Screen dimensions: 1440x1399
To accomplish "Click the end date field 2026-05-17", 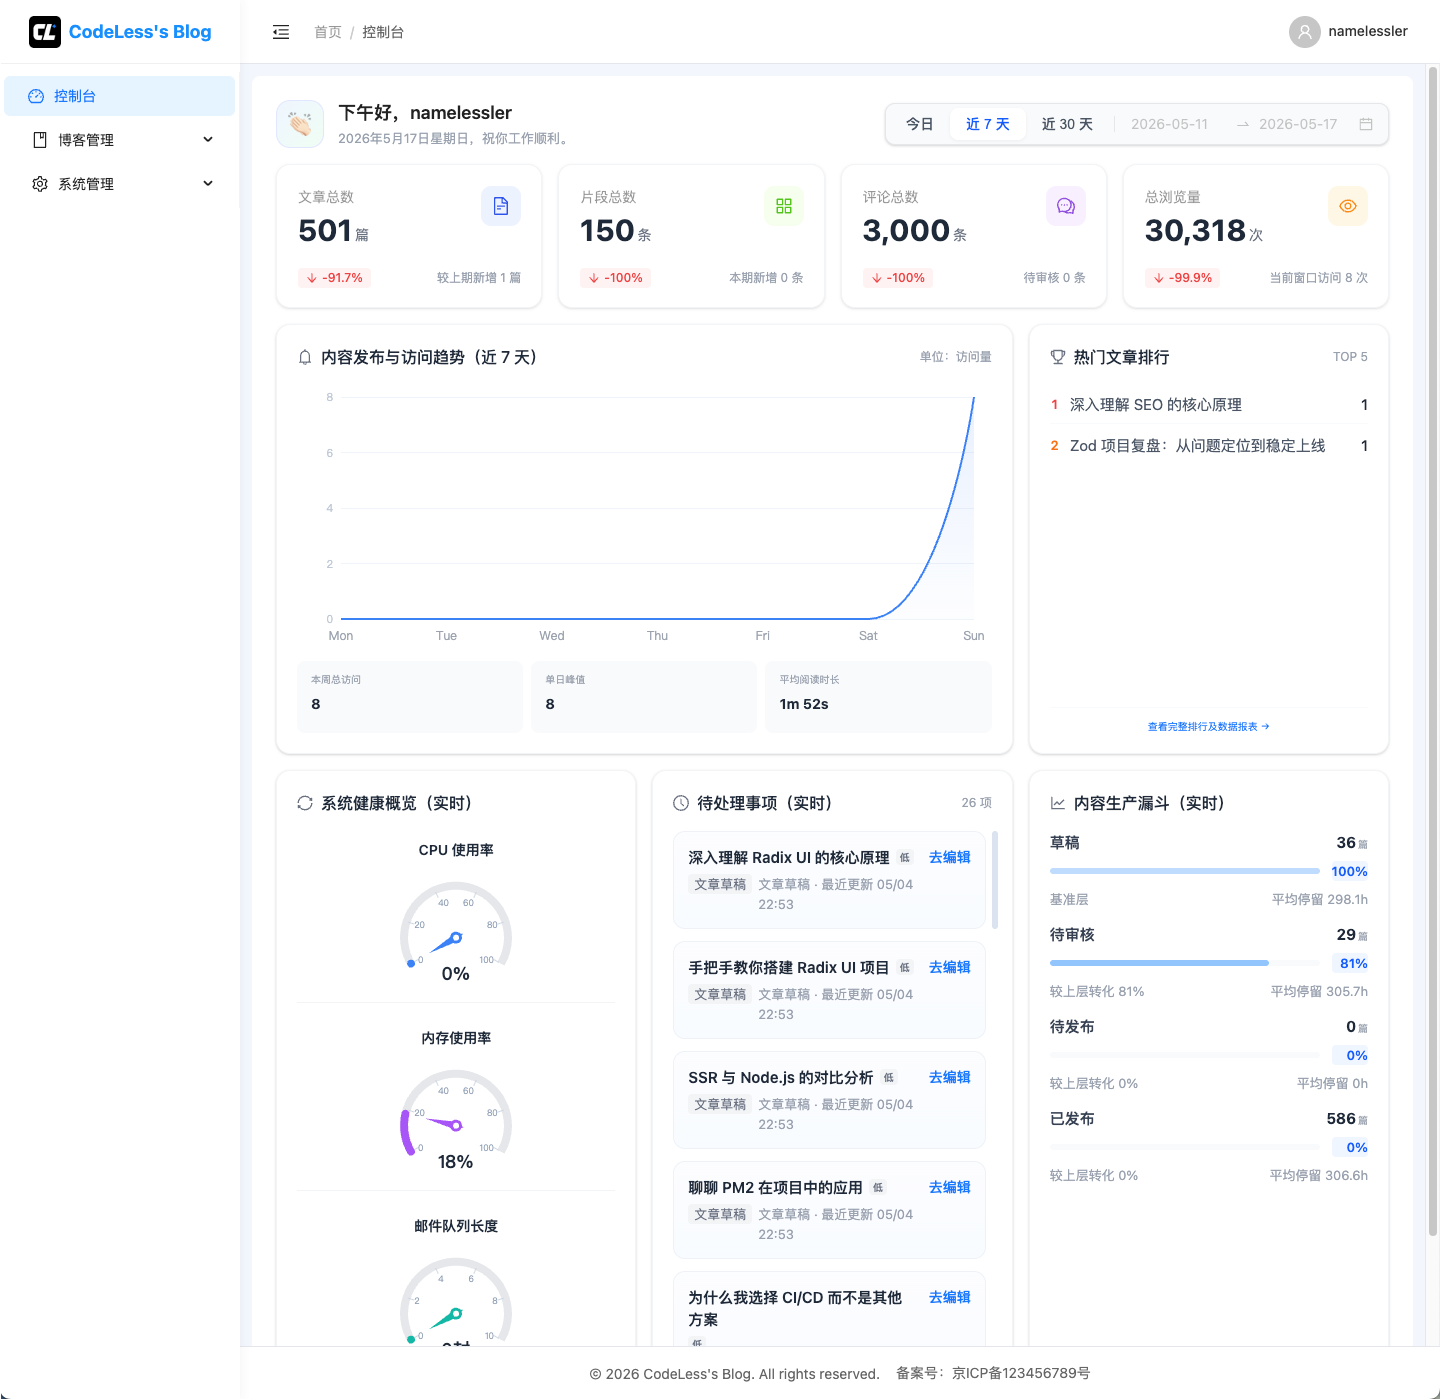I will (x=1298, y=124).
